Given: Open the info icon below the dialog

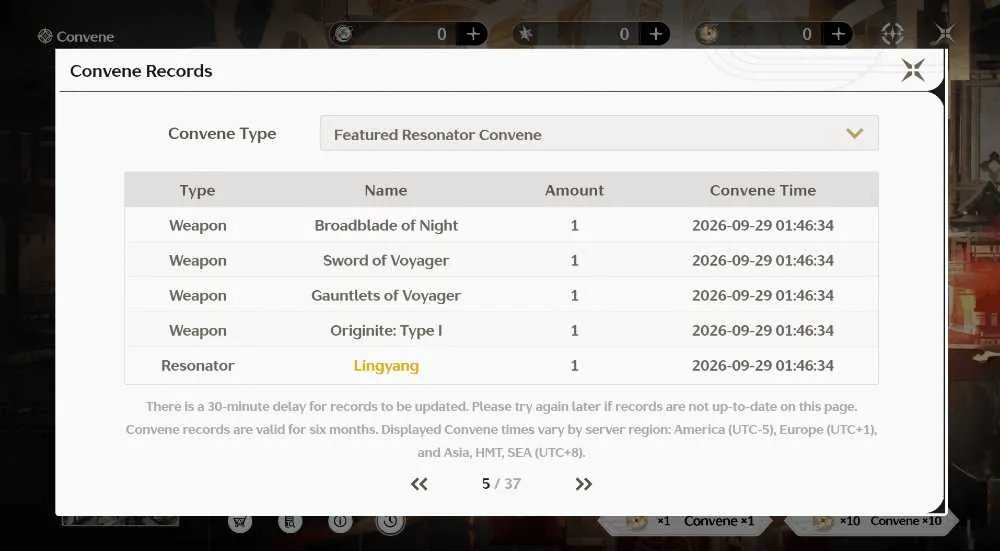Looking at the screenshot, I should (x=340, y=522).
